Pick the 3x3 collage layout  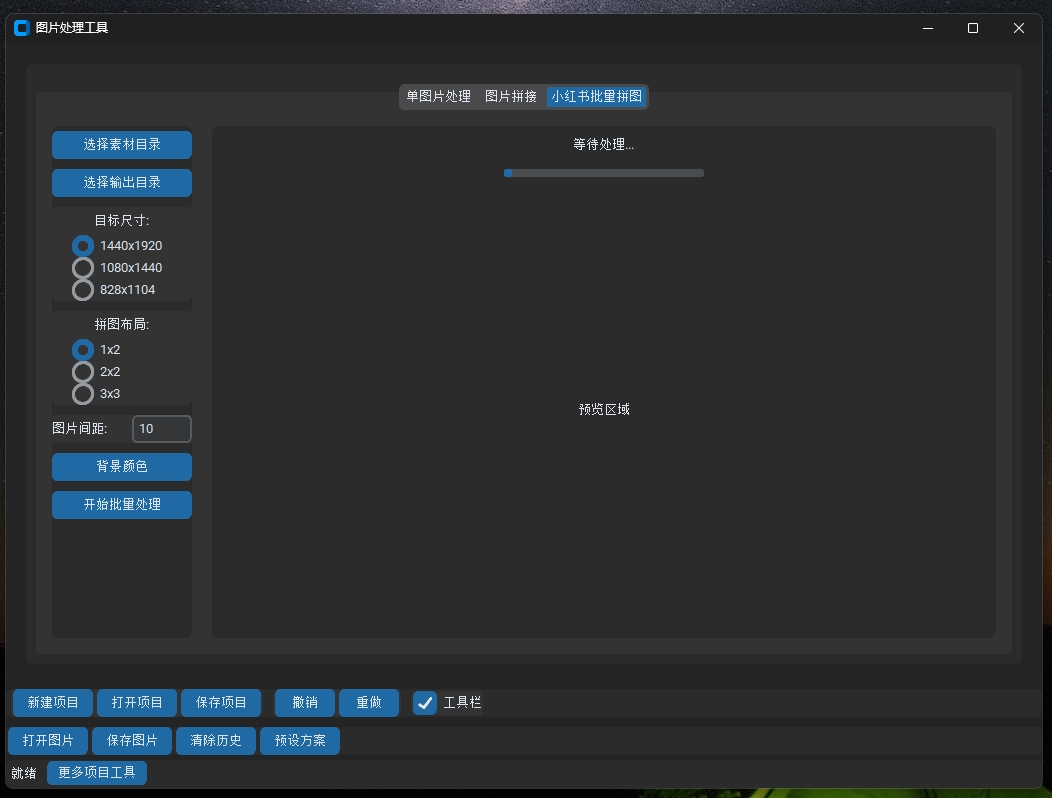[x=97, y=394]
